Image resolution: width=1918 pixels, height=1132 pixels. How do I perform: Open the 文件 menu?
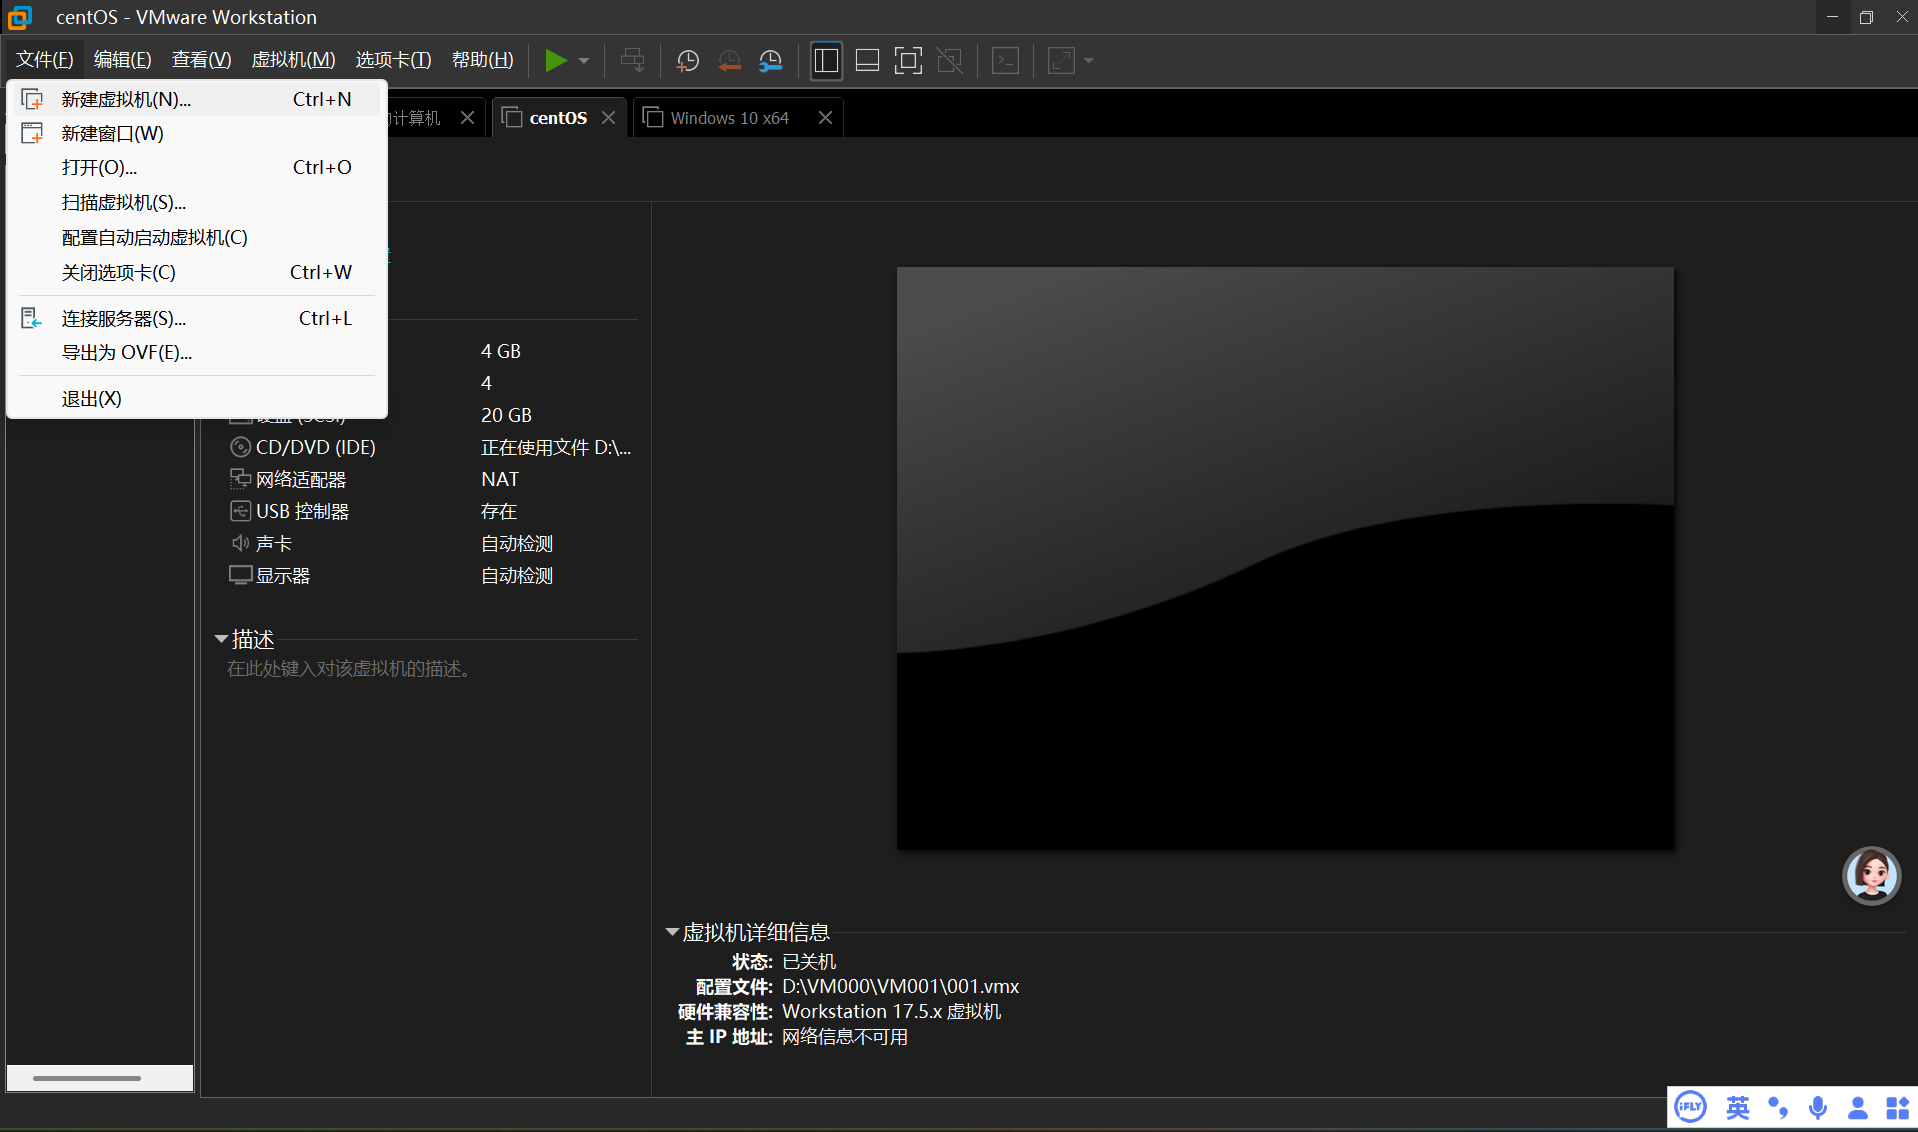click(x=45, y=60)
